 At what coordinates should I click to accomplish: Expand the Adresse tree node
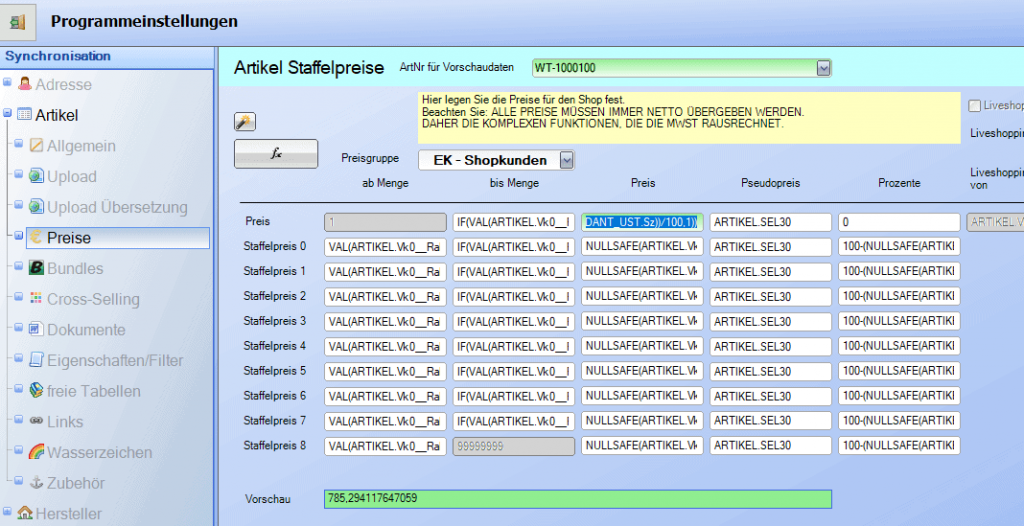(x=8, y=84)
